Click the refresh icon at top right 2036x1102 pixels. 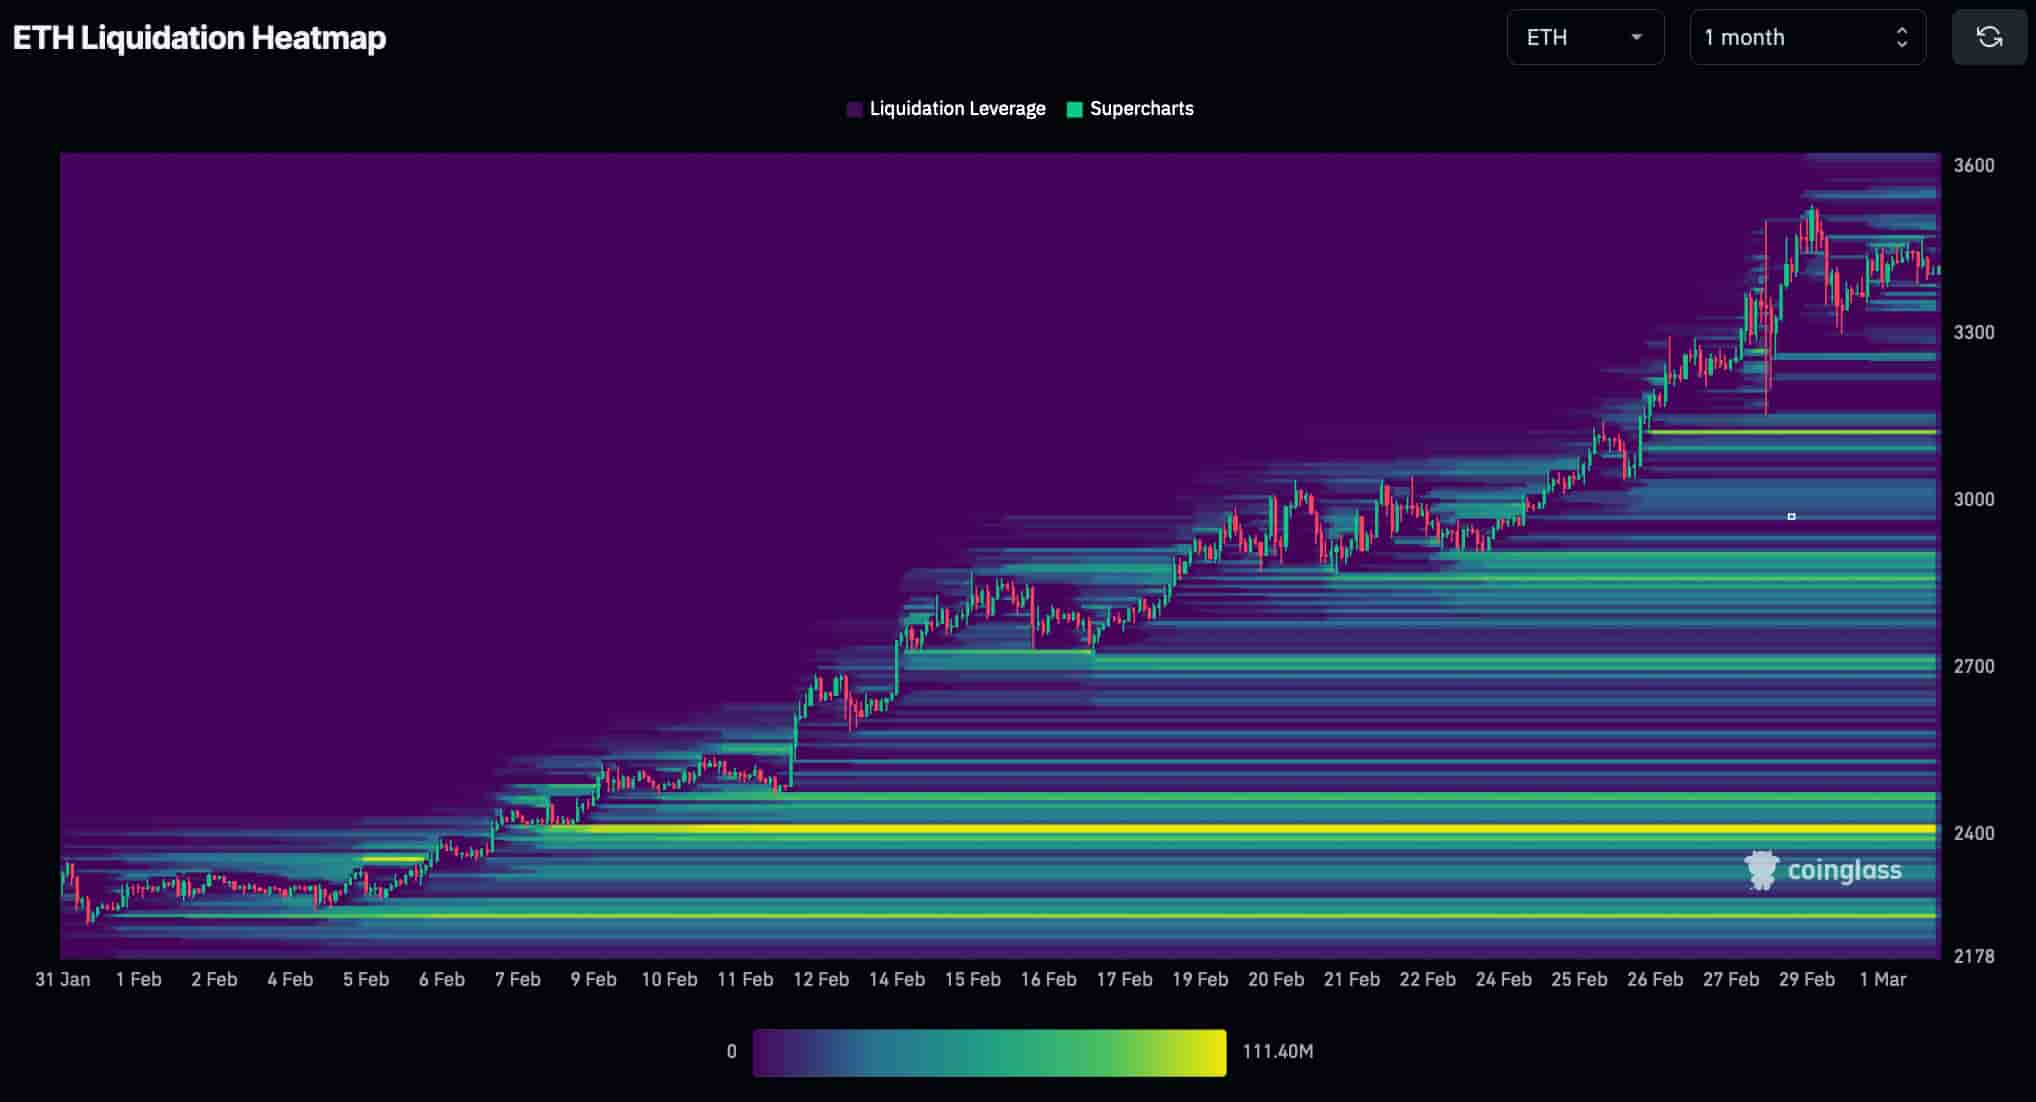point(1988,37)
